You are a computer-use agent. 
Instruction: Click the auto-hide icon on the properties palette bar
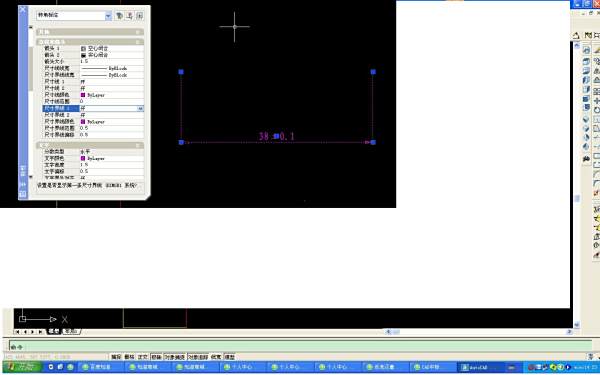click(x=23, y=185)
